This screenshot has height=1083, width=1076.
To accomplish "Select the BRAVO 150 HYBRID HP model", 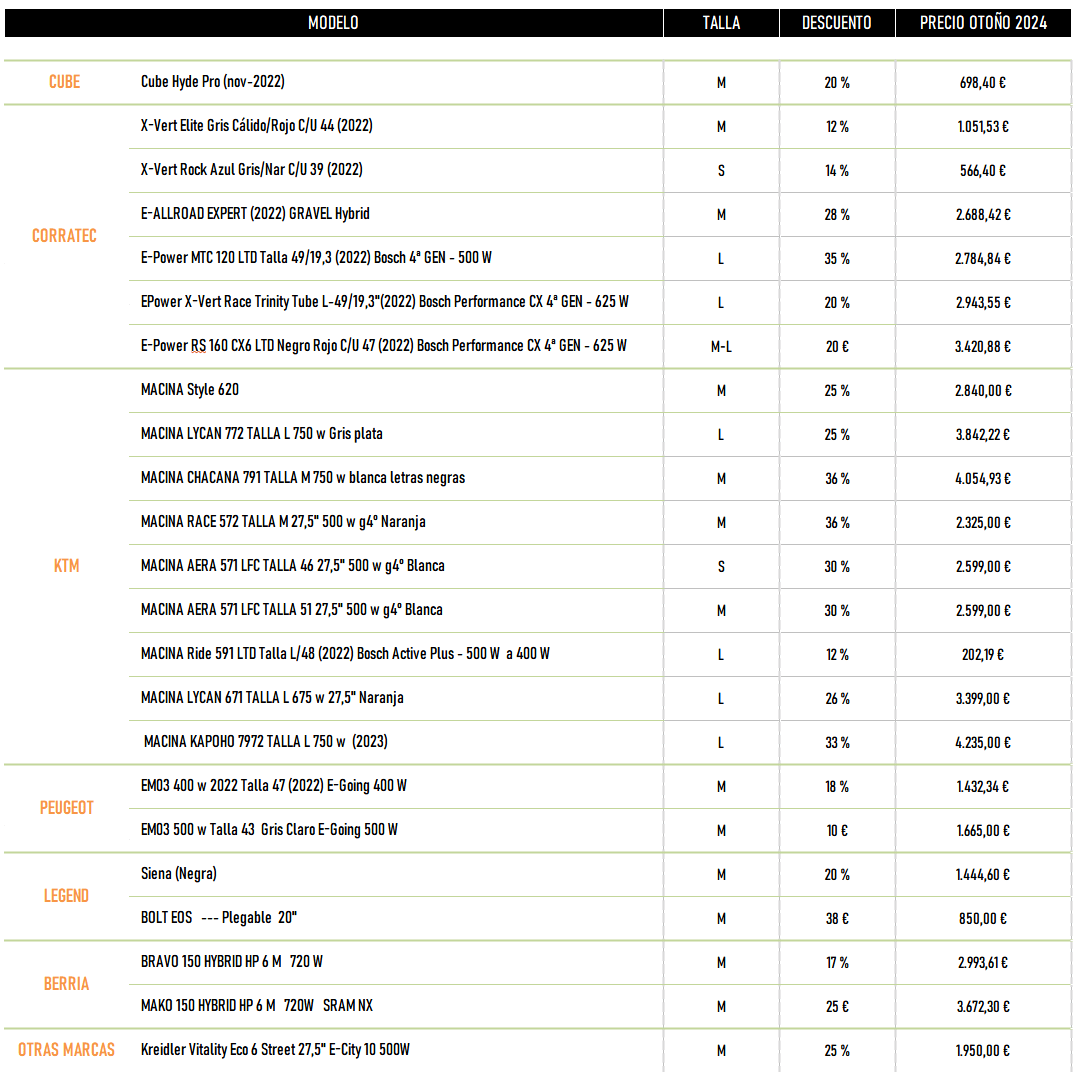I will (x=232, y=962).
